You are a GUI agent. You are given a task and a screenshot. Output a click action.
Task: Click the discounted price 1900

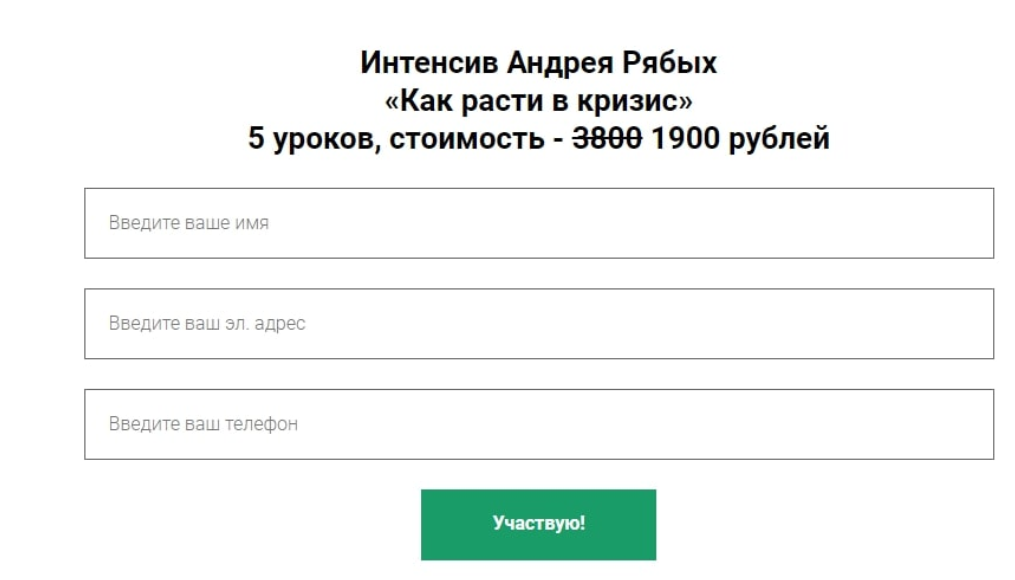point(685,139)
